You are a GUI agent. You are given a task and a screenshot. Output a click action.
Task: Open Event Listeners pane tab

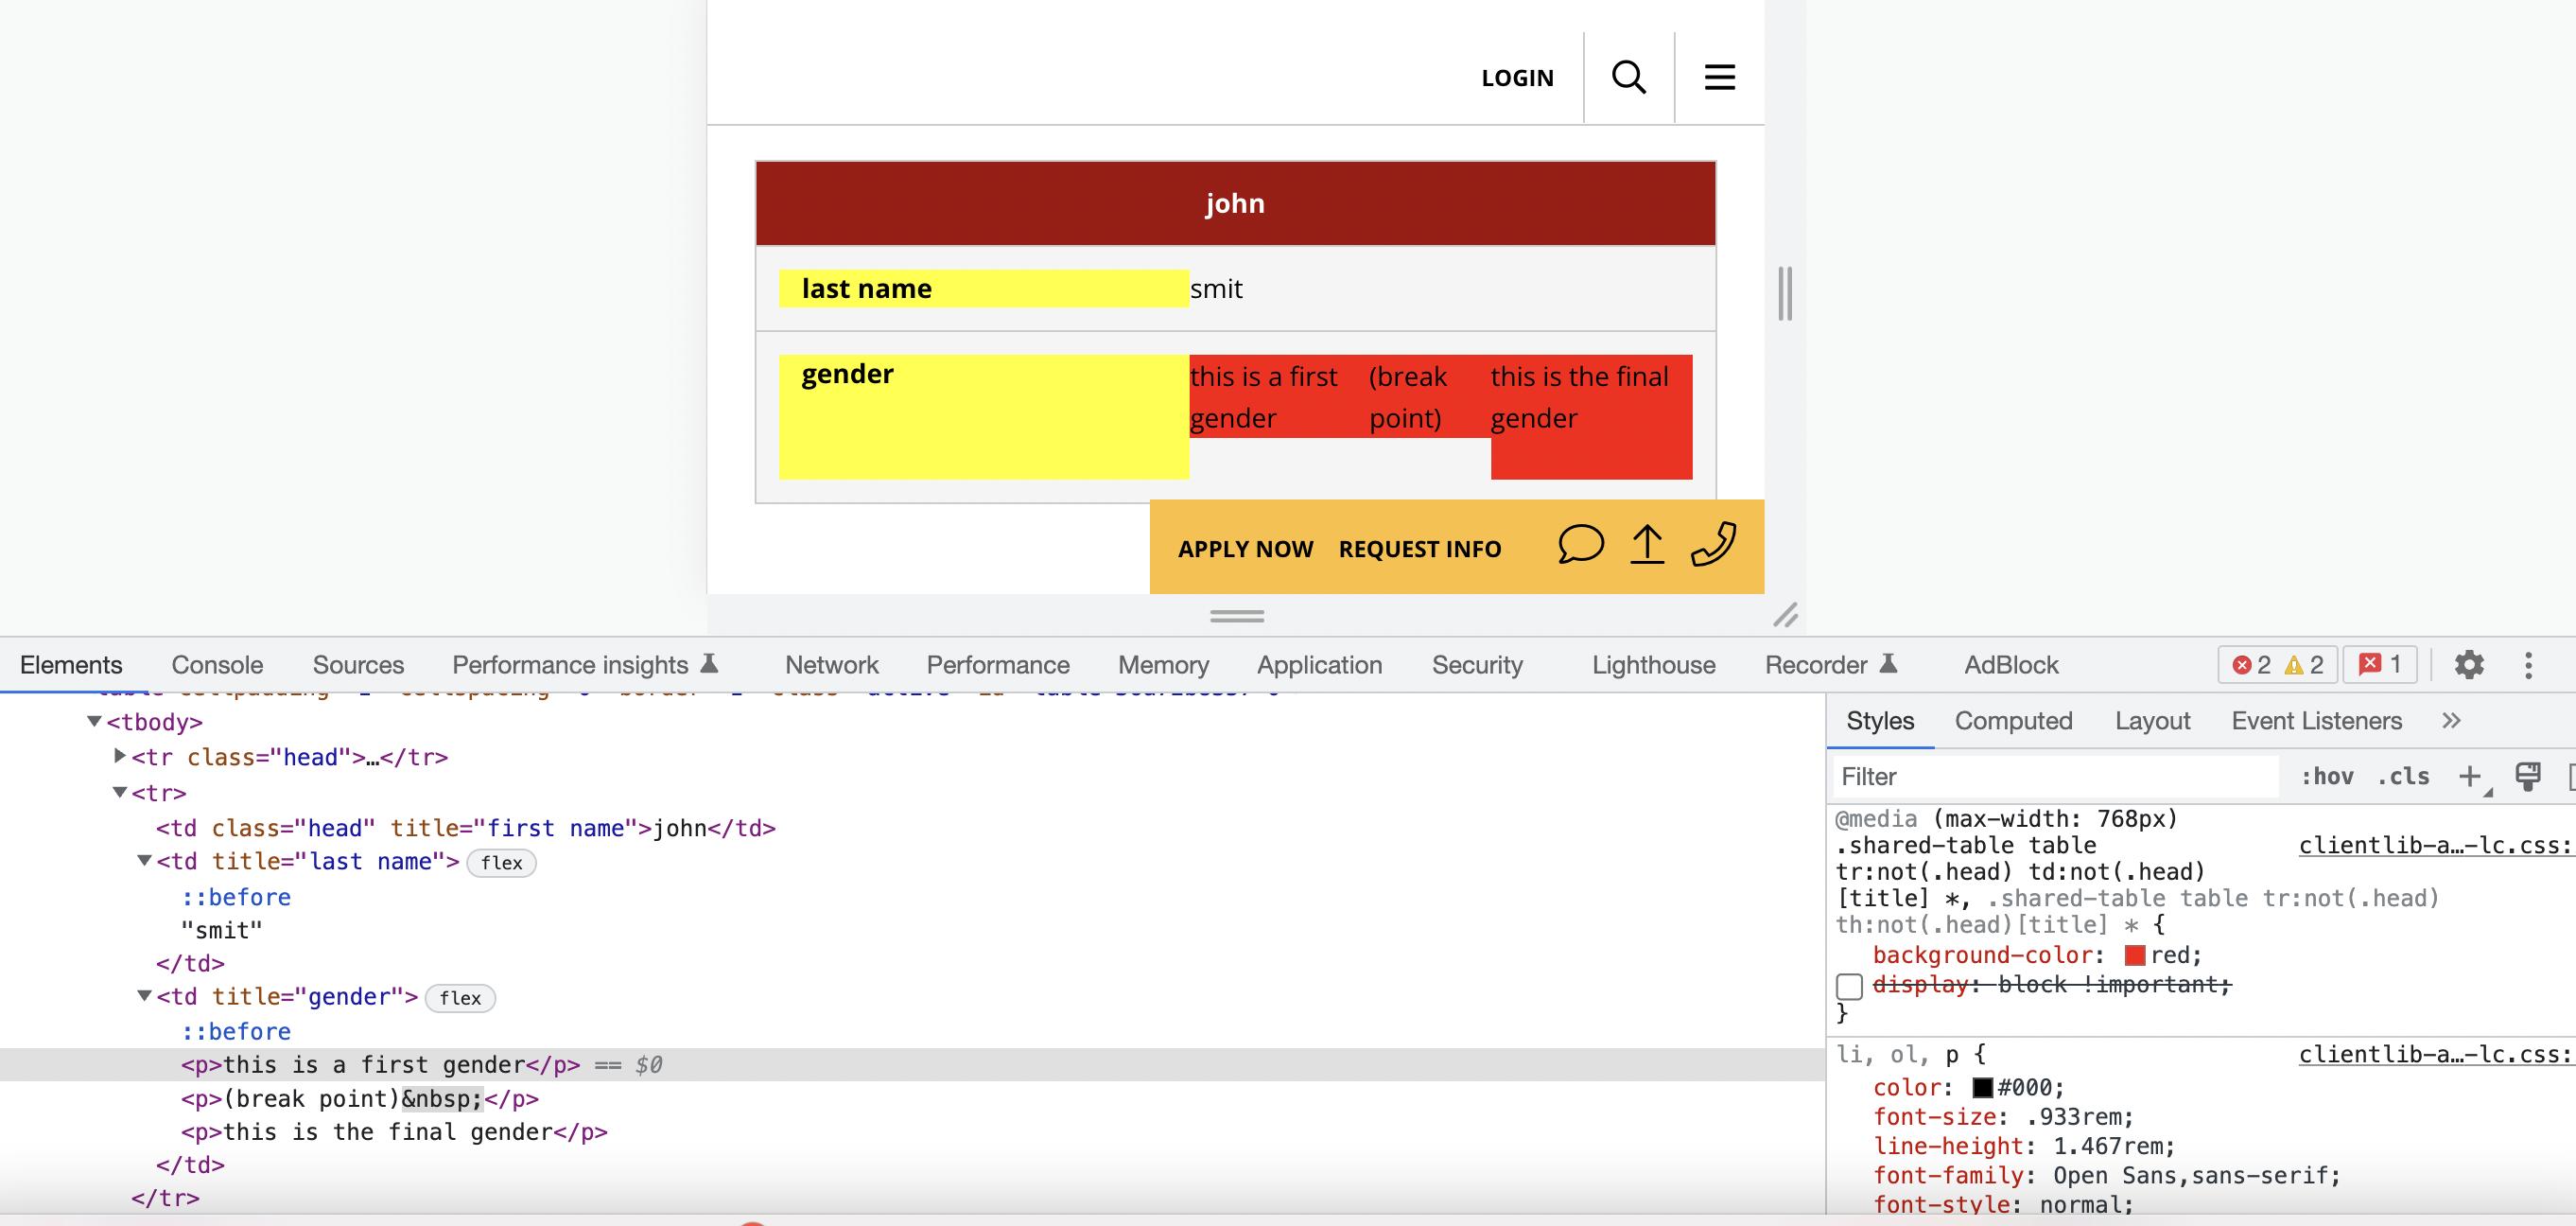pyautogui.click(x=2316, y=721)
